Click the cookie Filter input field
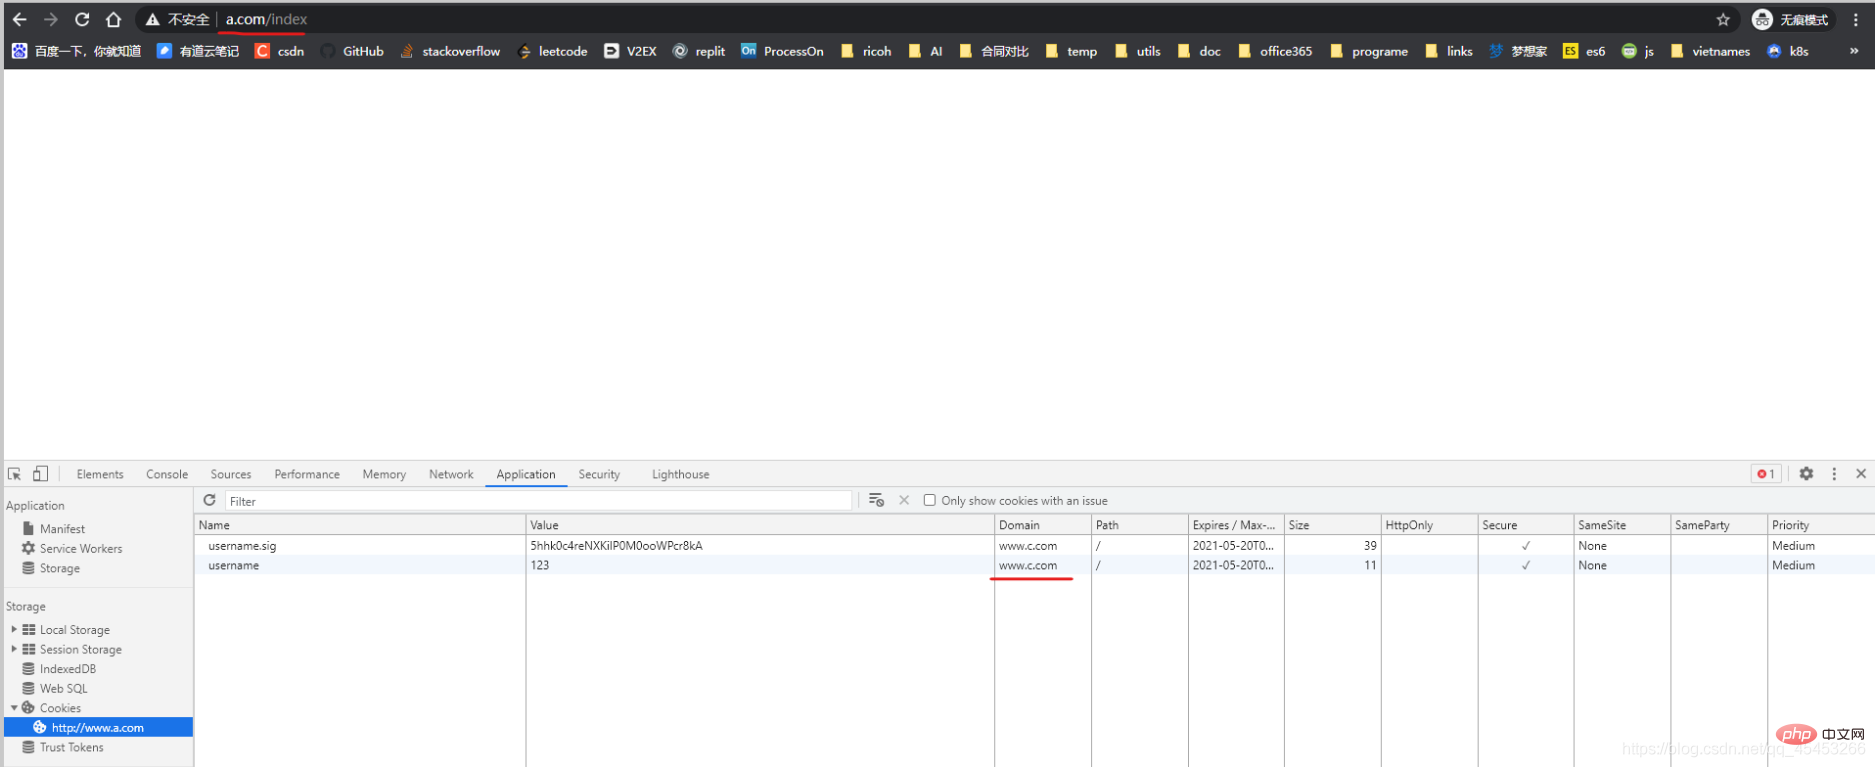The height and width of the screenshot is (767, 1875). (x=538, y=501)
